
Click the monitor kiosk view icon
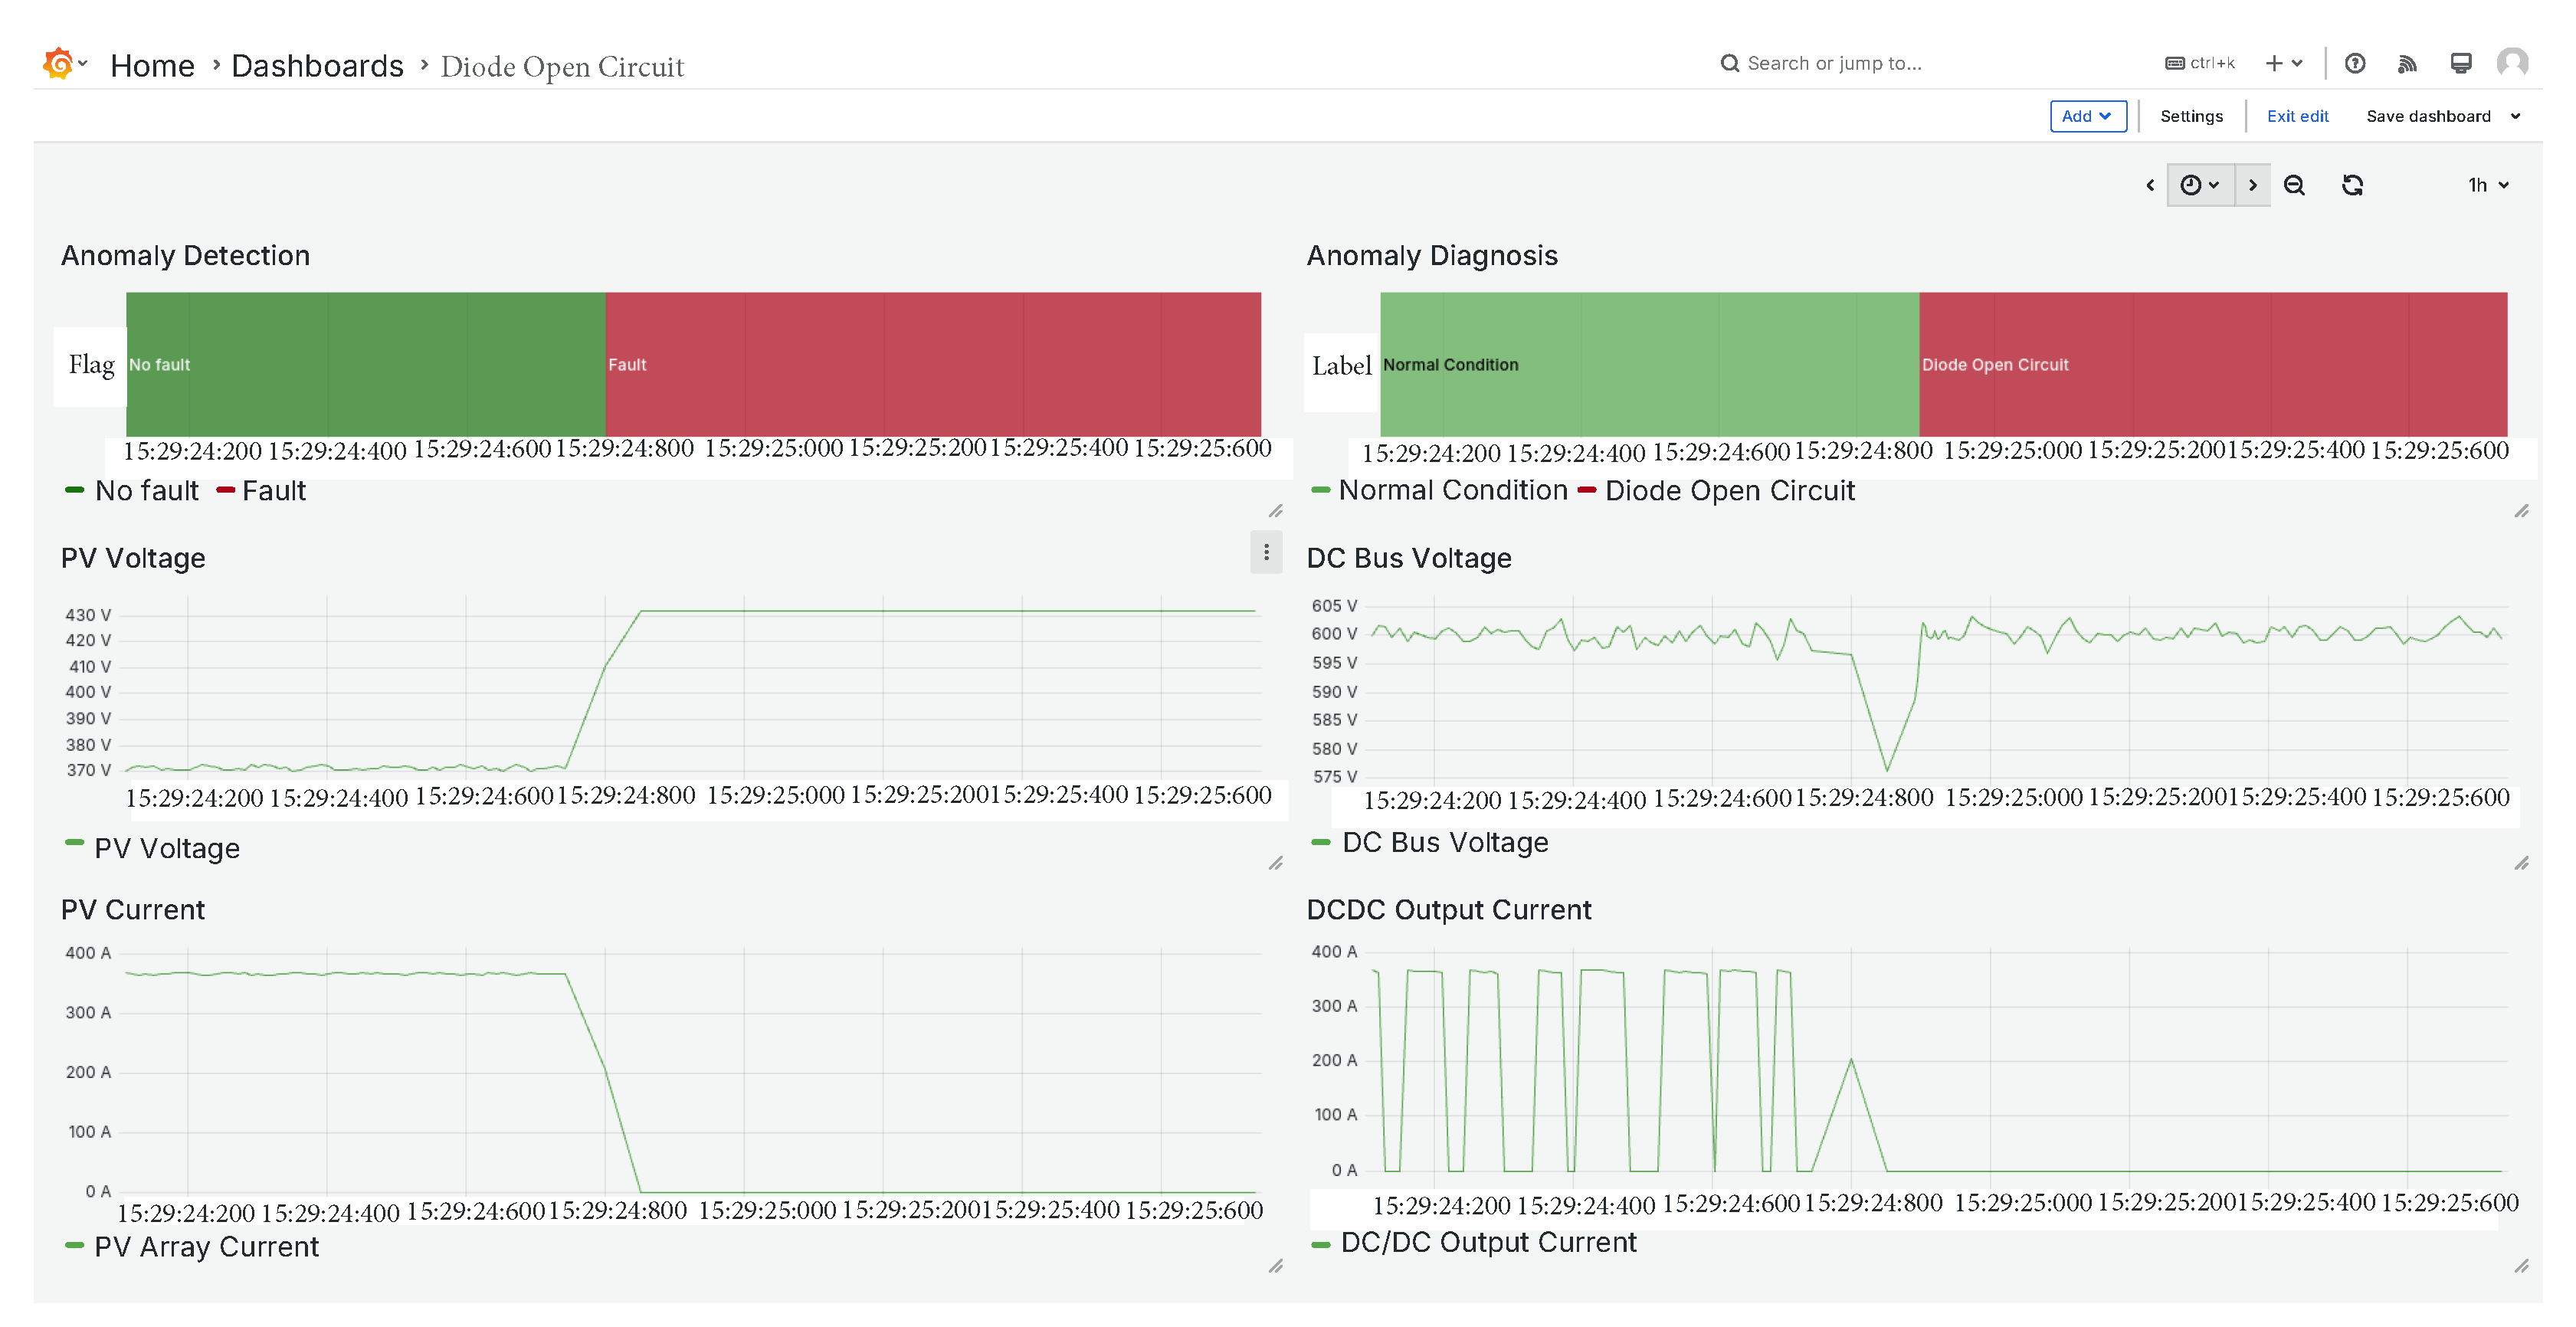click(2461, 64)
